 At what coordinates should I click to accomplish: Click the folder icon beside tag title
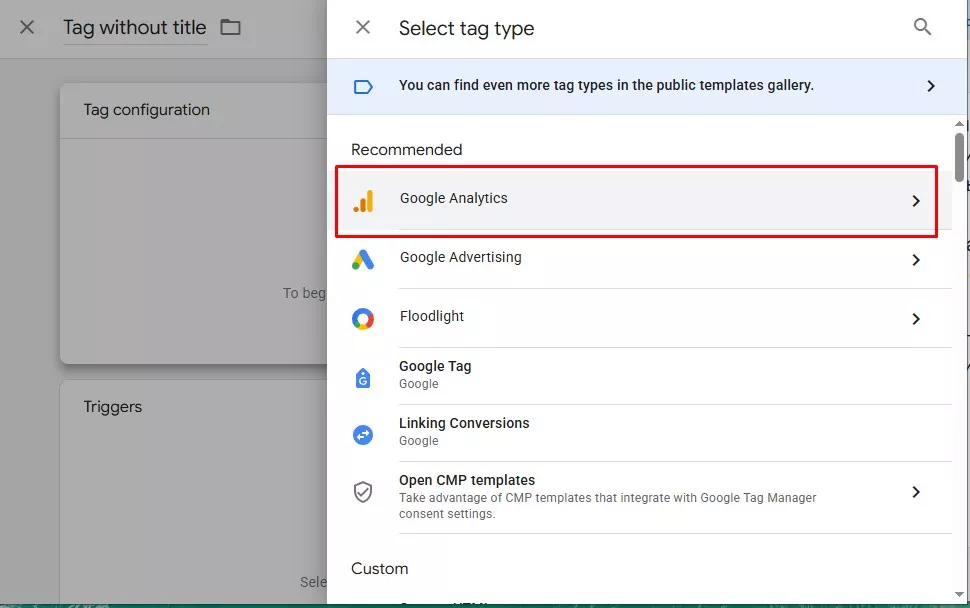point(230,27)
